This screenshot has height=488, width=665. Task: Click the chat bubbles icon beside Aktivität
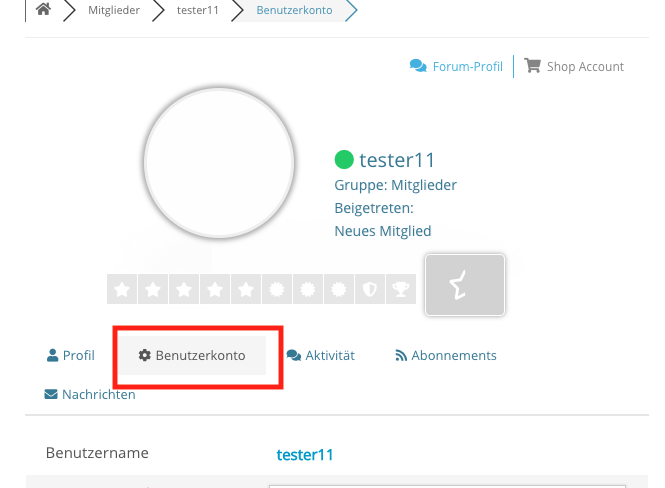[x=293, y=355]
